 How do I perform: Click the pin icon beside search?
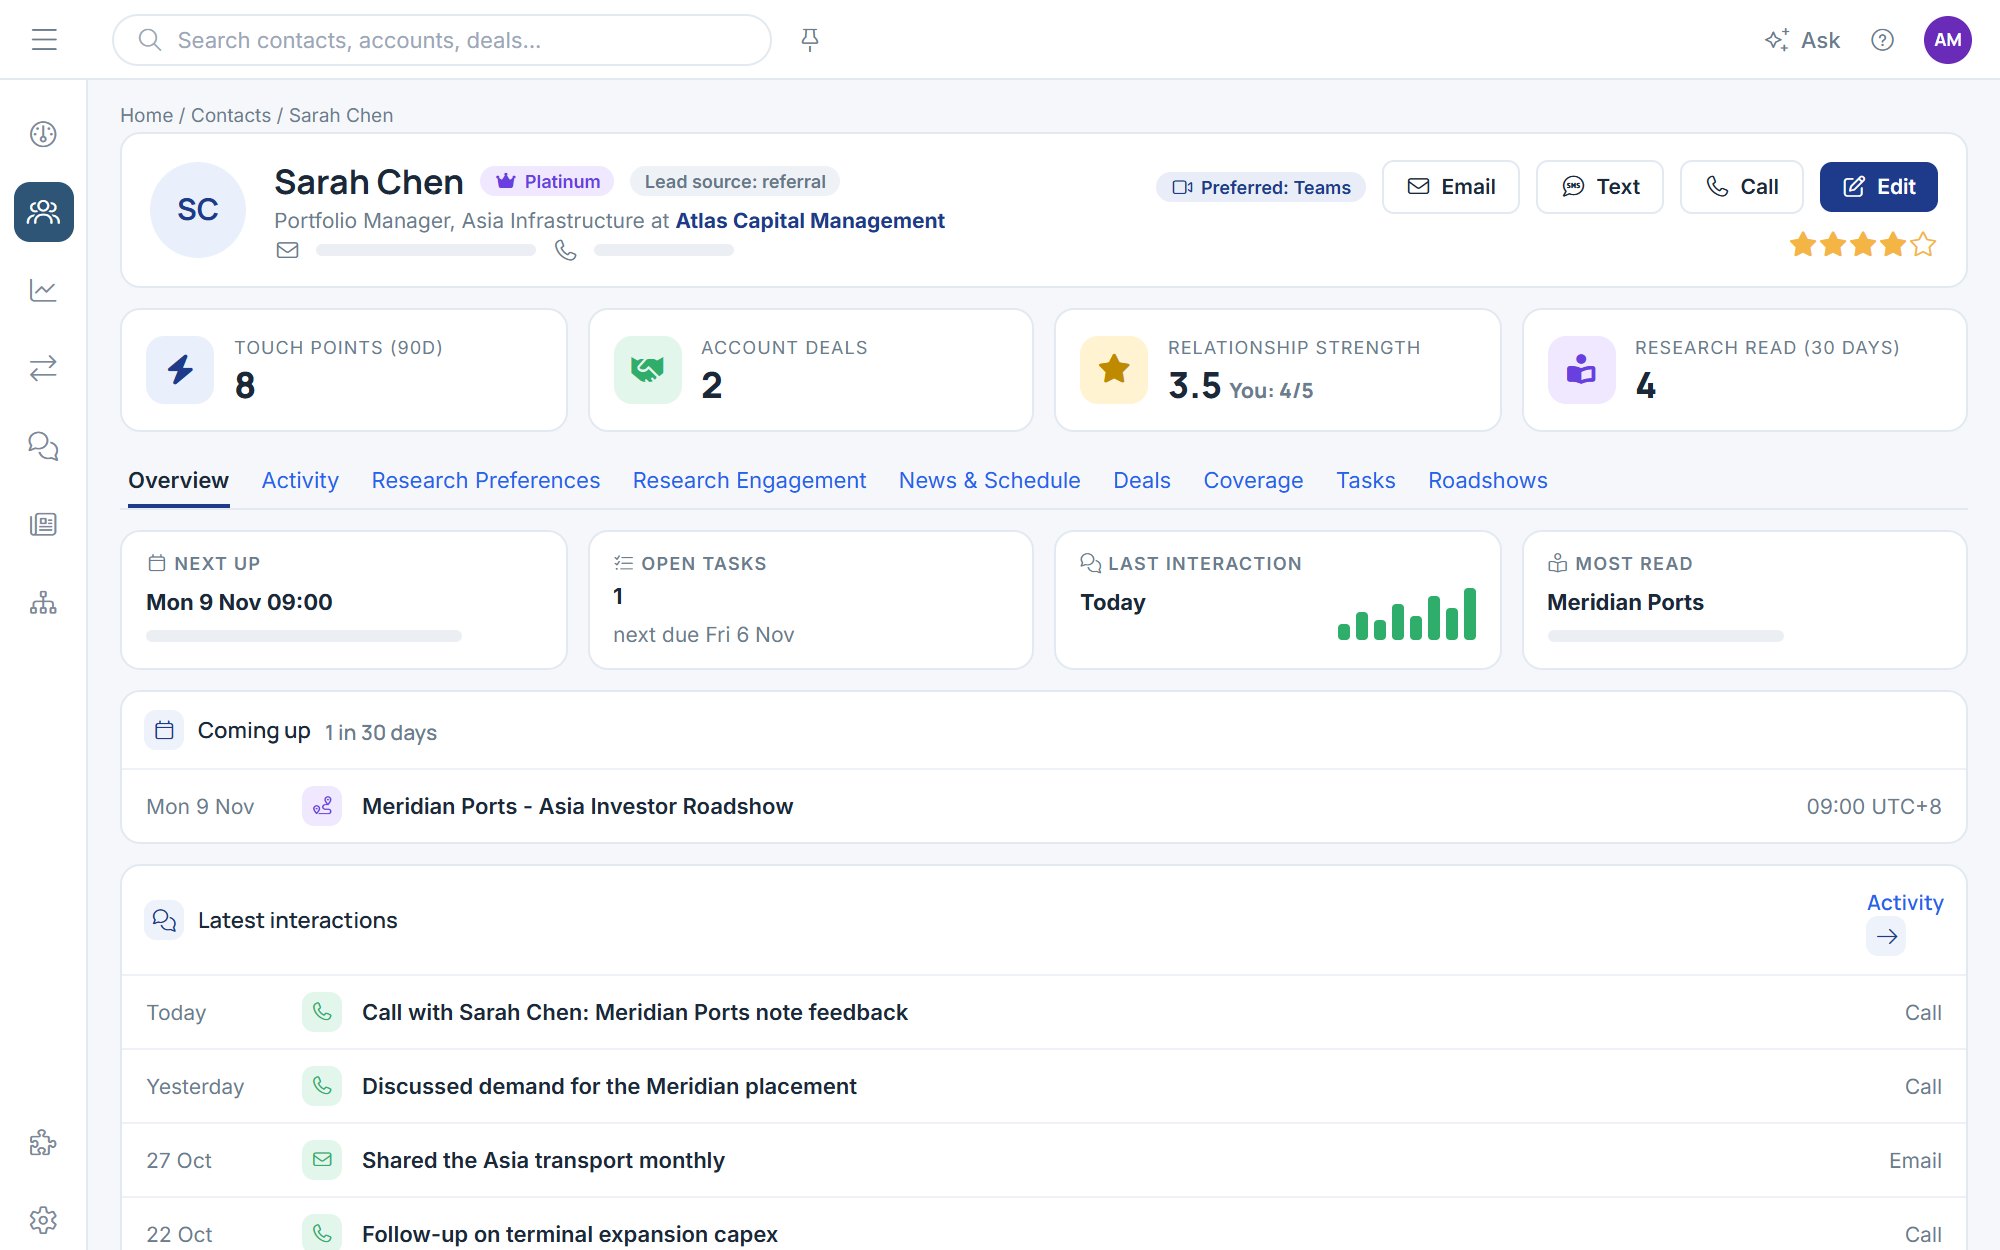pos(810,40)
